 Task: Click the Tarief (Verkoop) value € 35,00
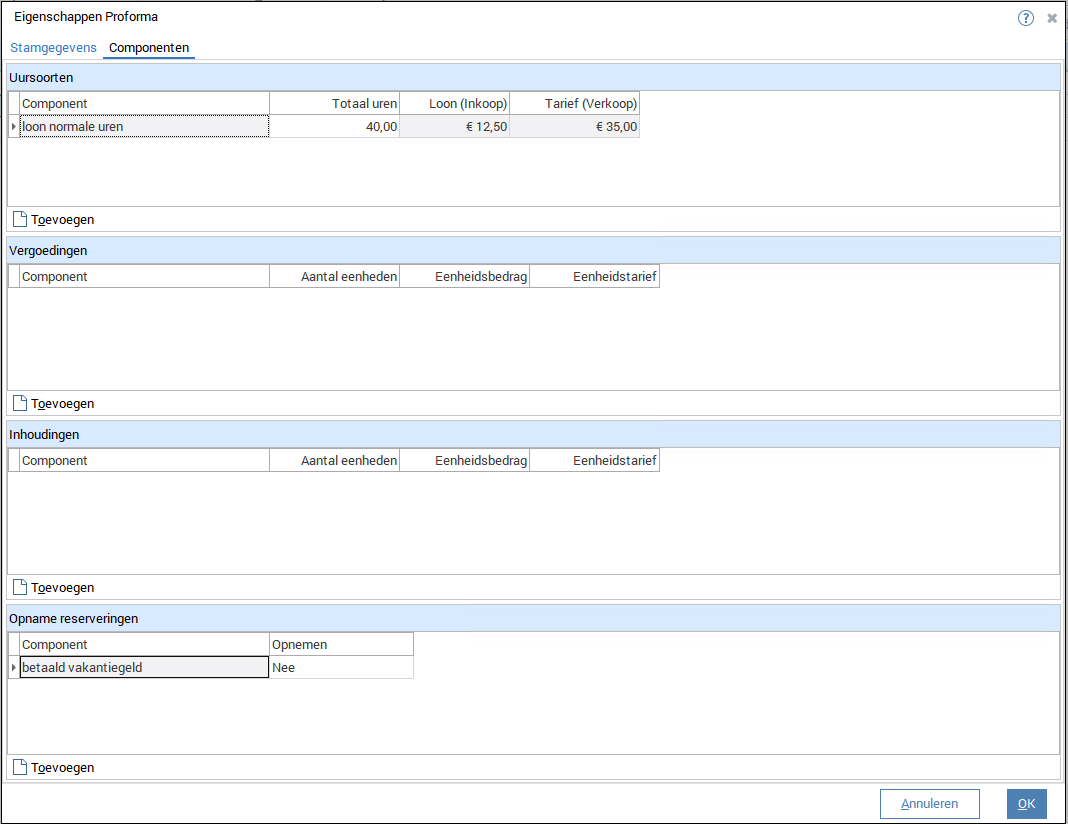575,127
